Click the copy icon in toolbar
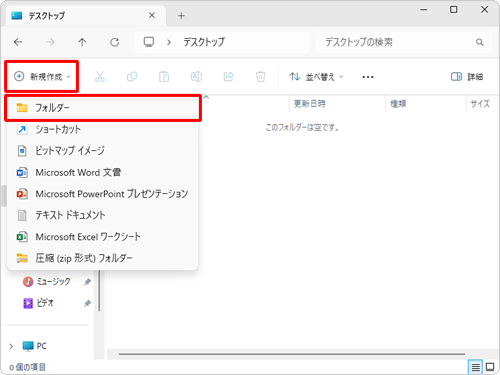Screen dimensions: 500x375 coord(132,77)
